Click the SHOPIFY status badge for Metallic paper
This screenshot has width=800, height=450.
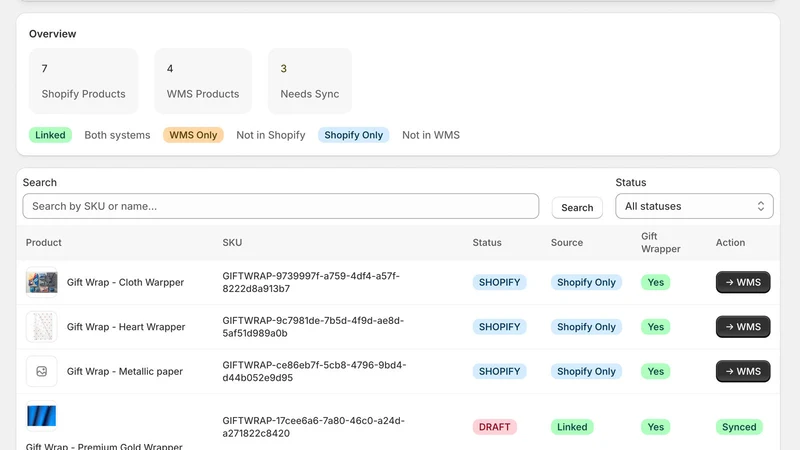click(499, 371)
